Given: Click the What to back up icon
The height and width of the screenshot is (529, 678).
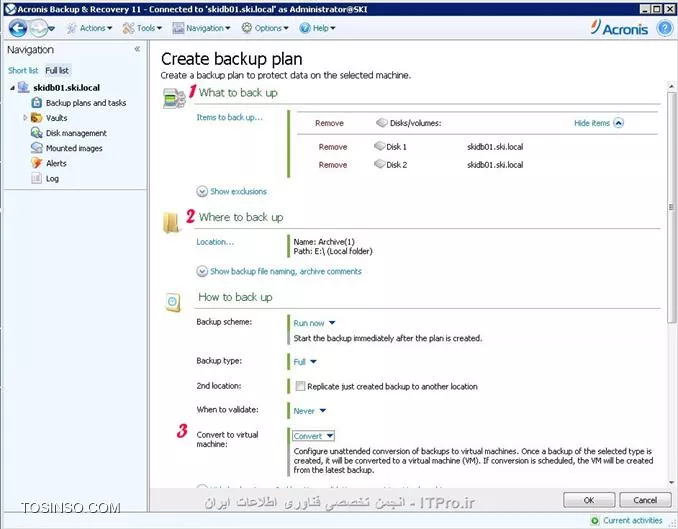Looking at the screenshot, I should click(174, 98).
